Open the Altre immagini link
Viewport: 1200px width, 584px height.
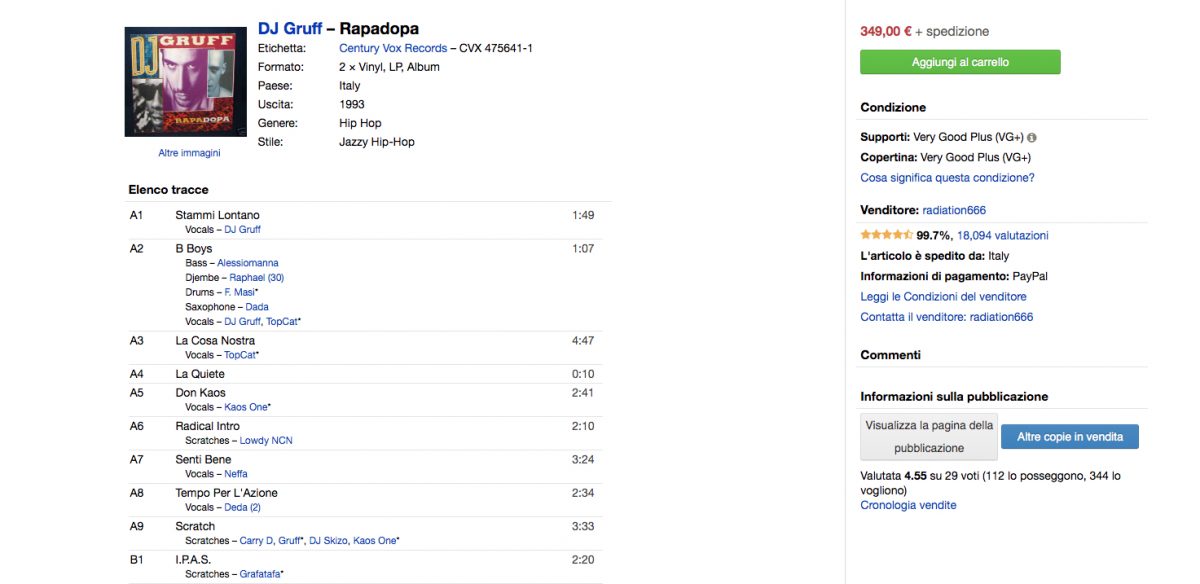[x=189, y=153]
